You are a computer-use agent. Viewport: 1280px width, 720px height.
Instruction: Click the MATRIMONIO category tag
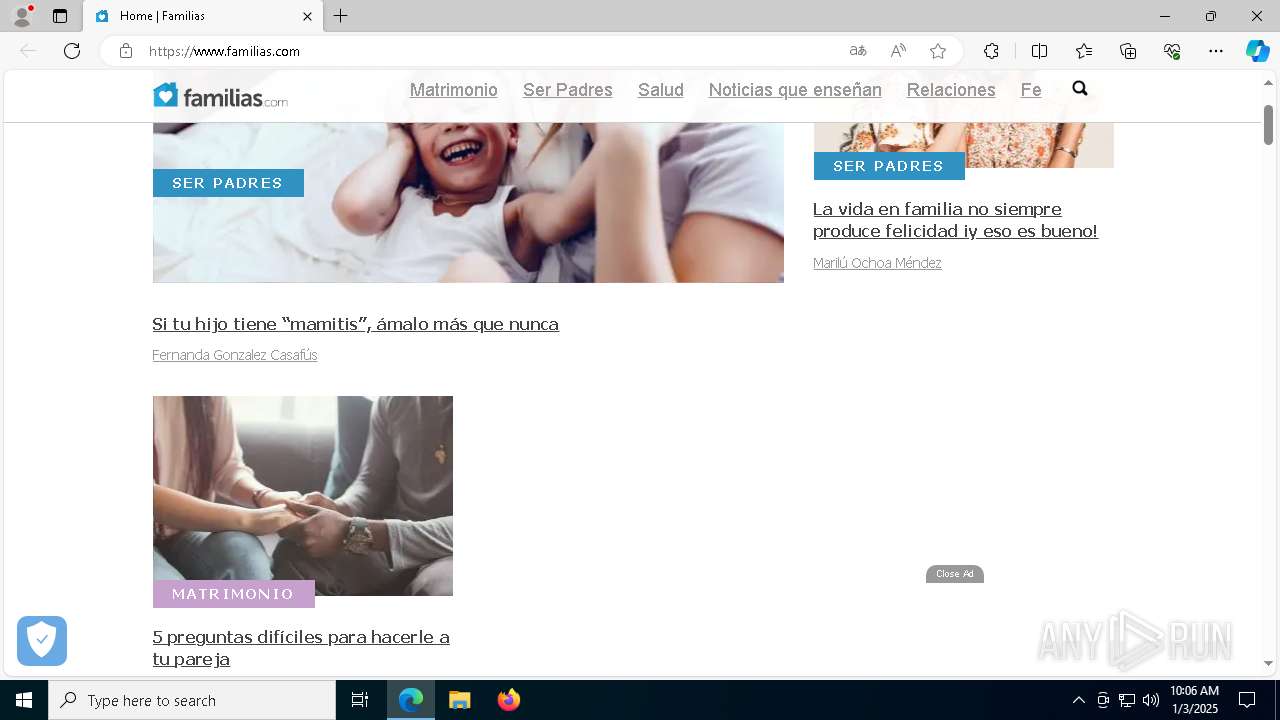pyautogui.click(x=233, y=594)
